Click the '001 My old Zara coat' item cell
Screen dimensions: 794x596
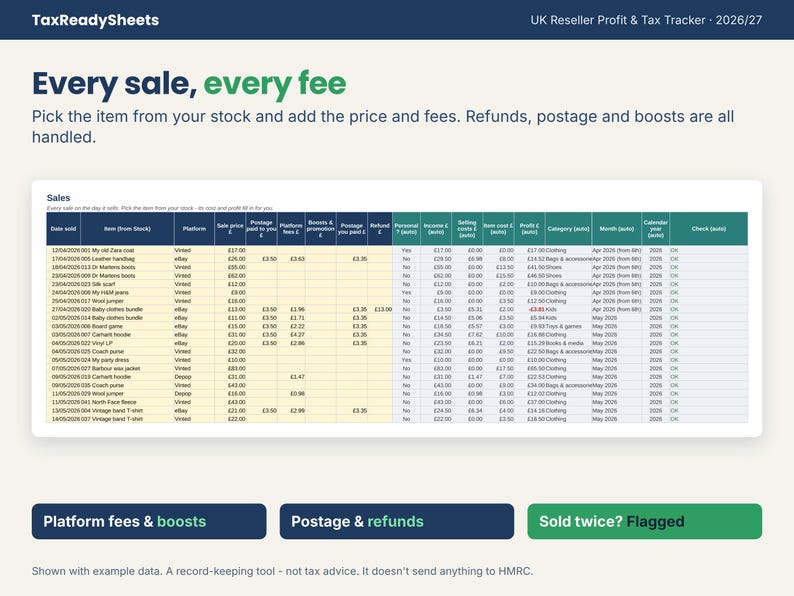tap(127, 250)
